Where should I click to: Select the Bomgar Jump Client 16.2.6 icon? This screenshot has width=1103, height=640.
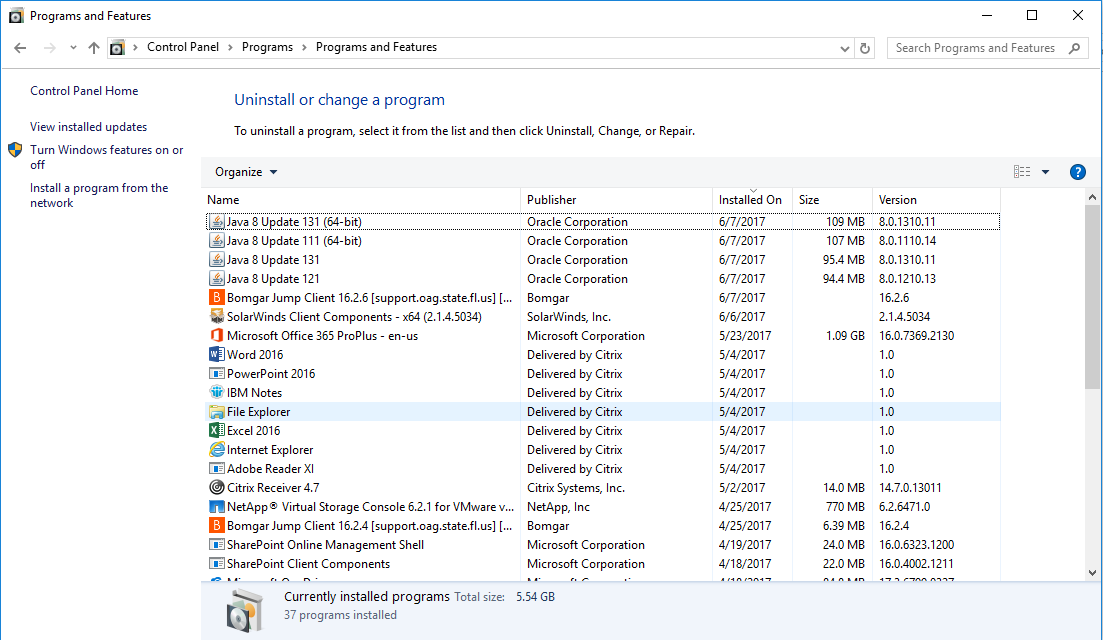pyautogui.click(x=217, y=297)
